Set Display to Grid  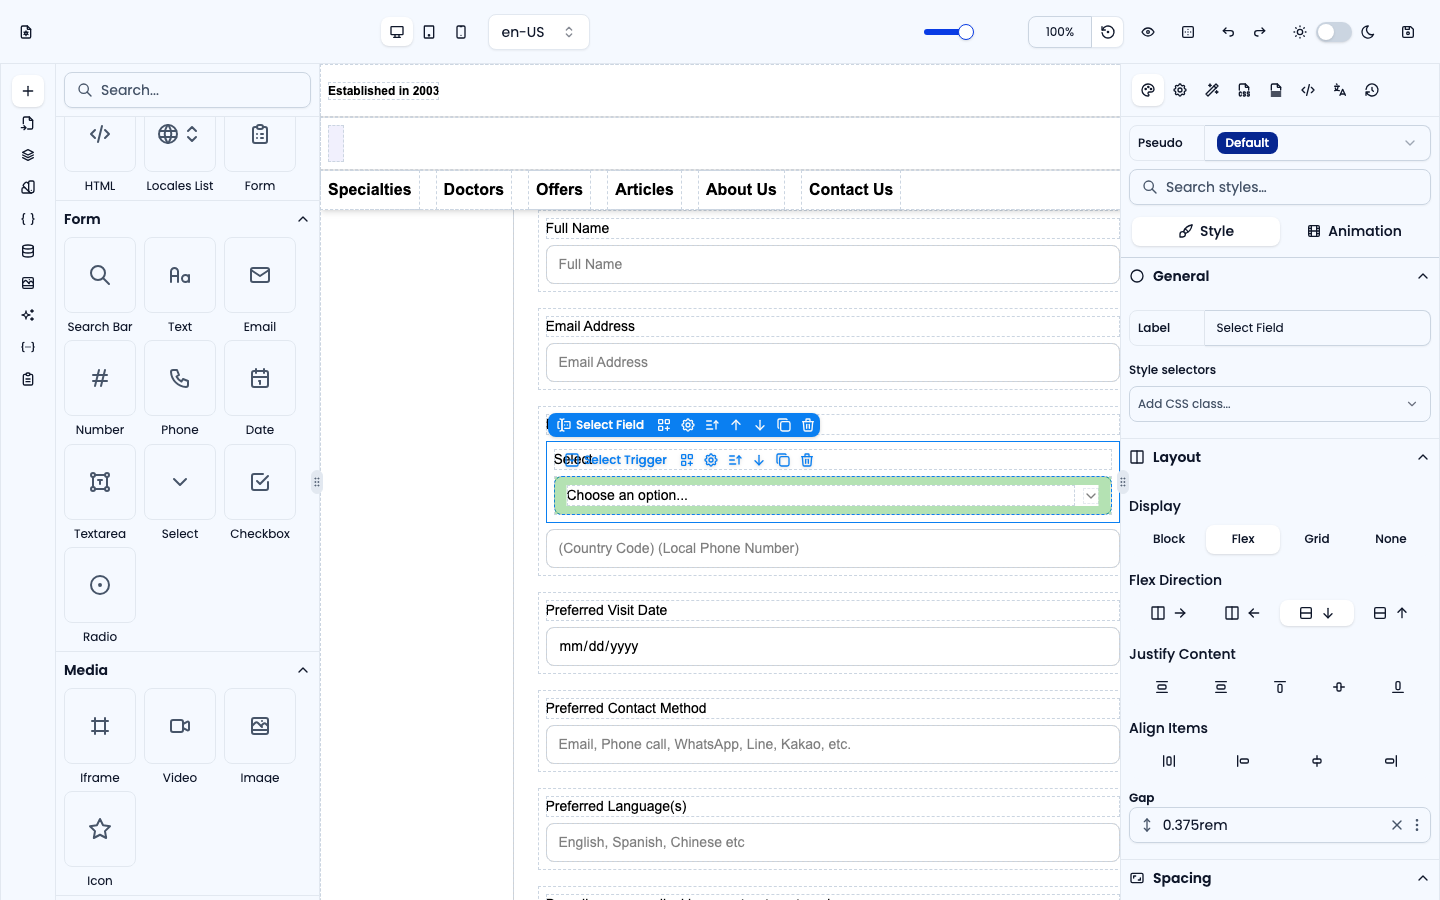tap(1317, 539)
